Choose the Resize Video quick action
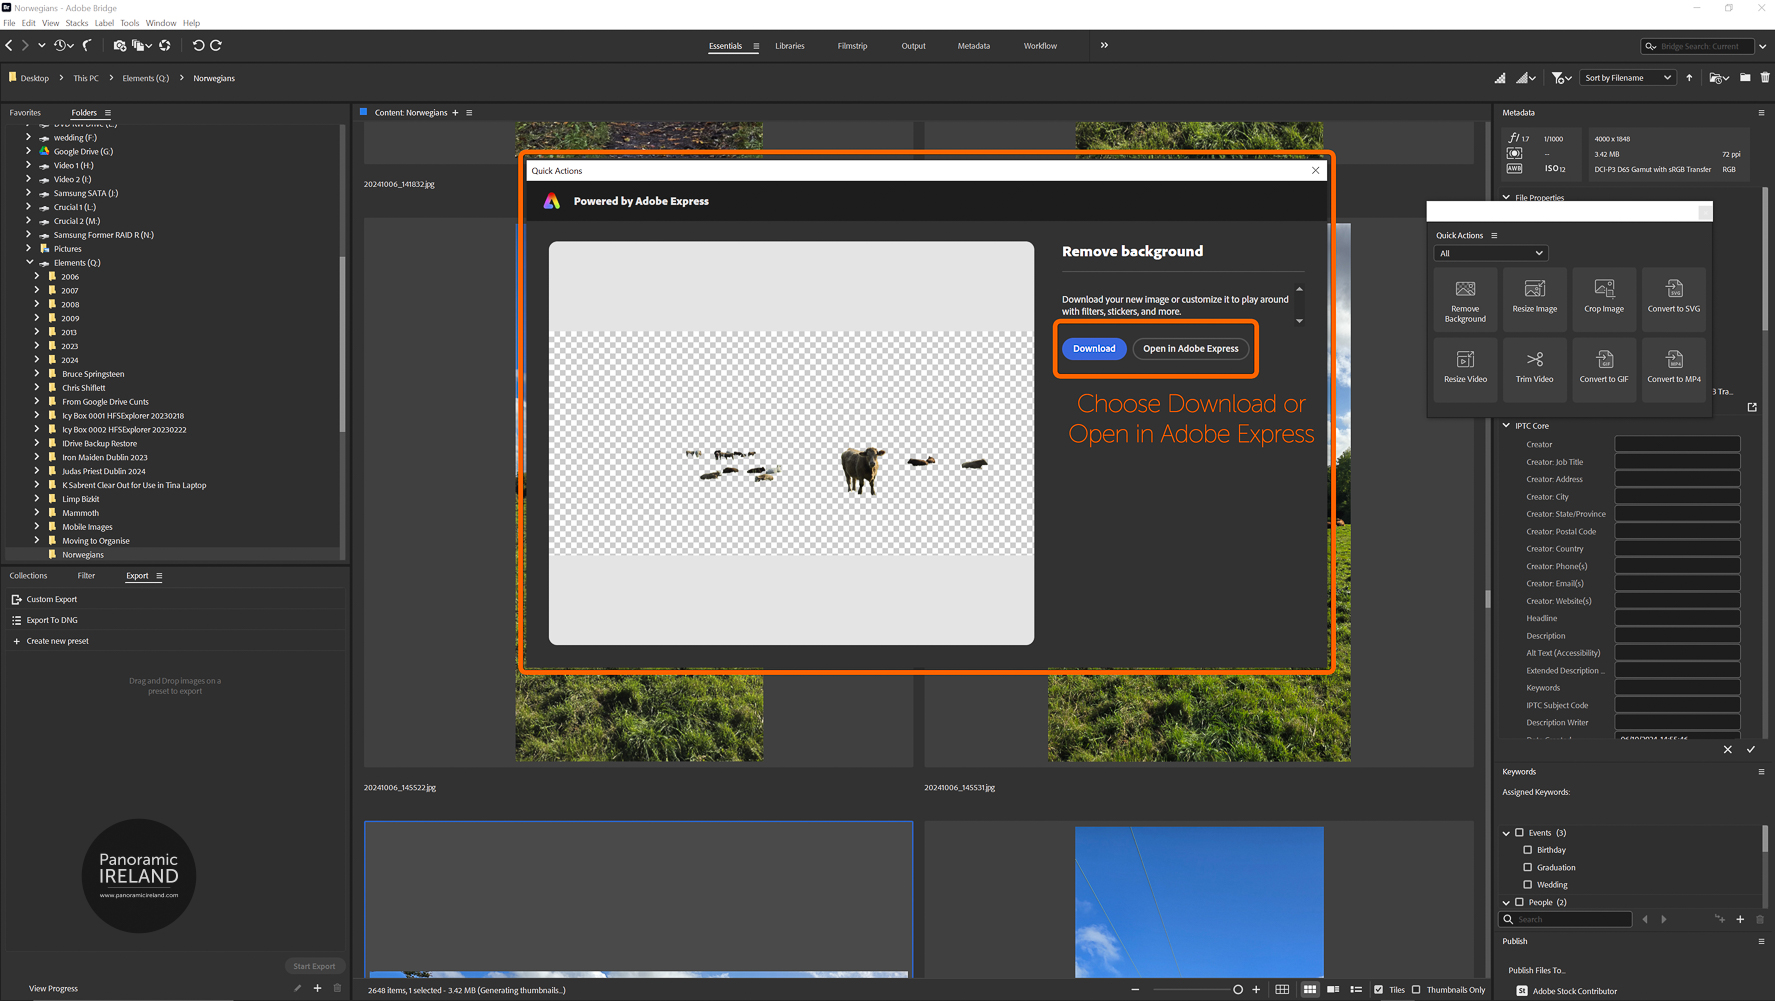 tap(1464, 368)
